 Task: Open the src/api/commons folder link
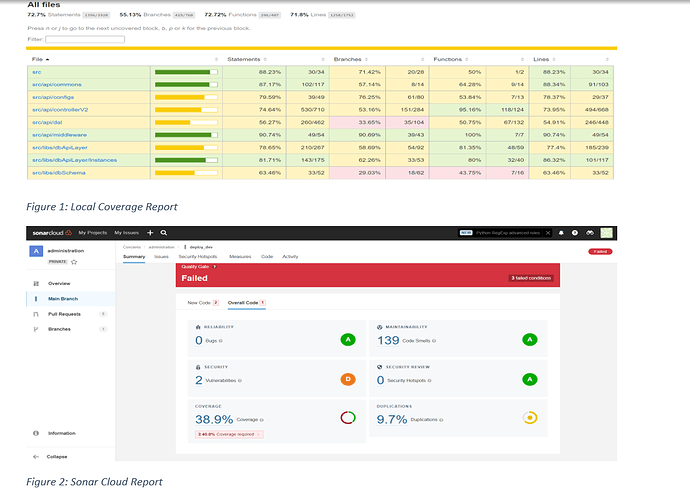point(57,84)
